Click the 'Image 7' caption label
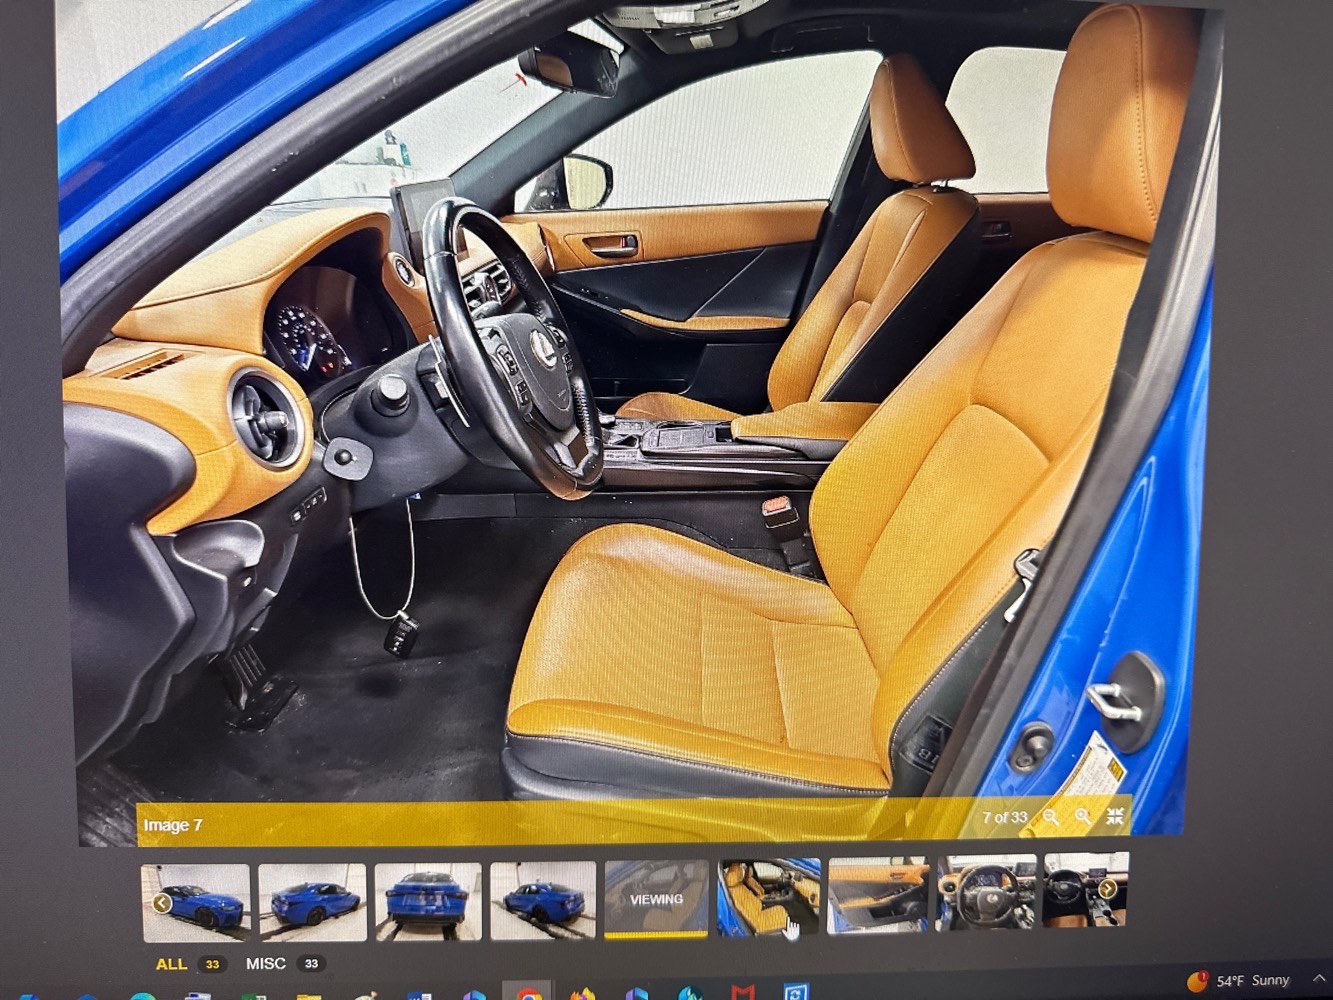1333x1000 pixels. click(173, 825)
